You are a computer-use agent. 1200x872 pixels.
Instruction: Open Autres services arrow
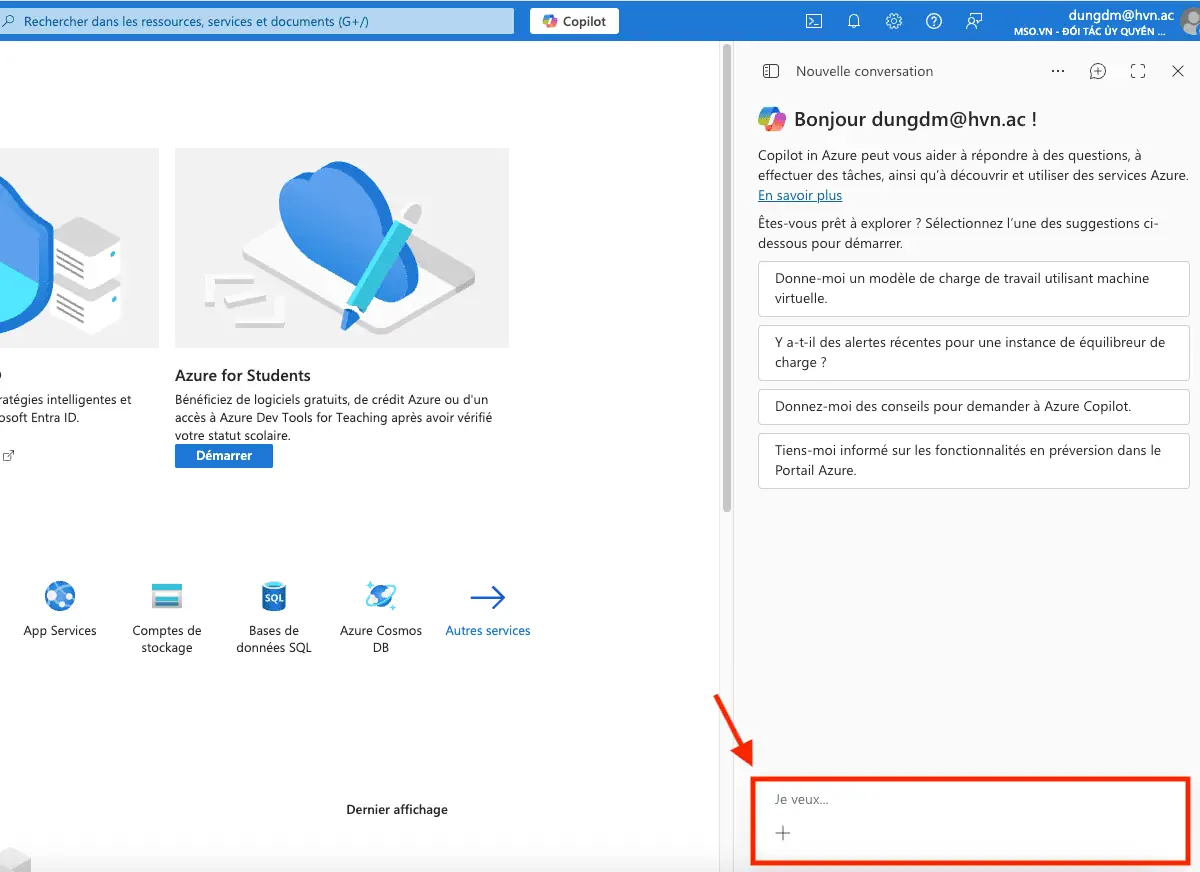[487, 598]
